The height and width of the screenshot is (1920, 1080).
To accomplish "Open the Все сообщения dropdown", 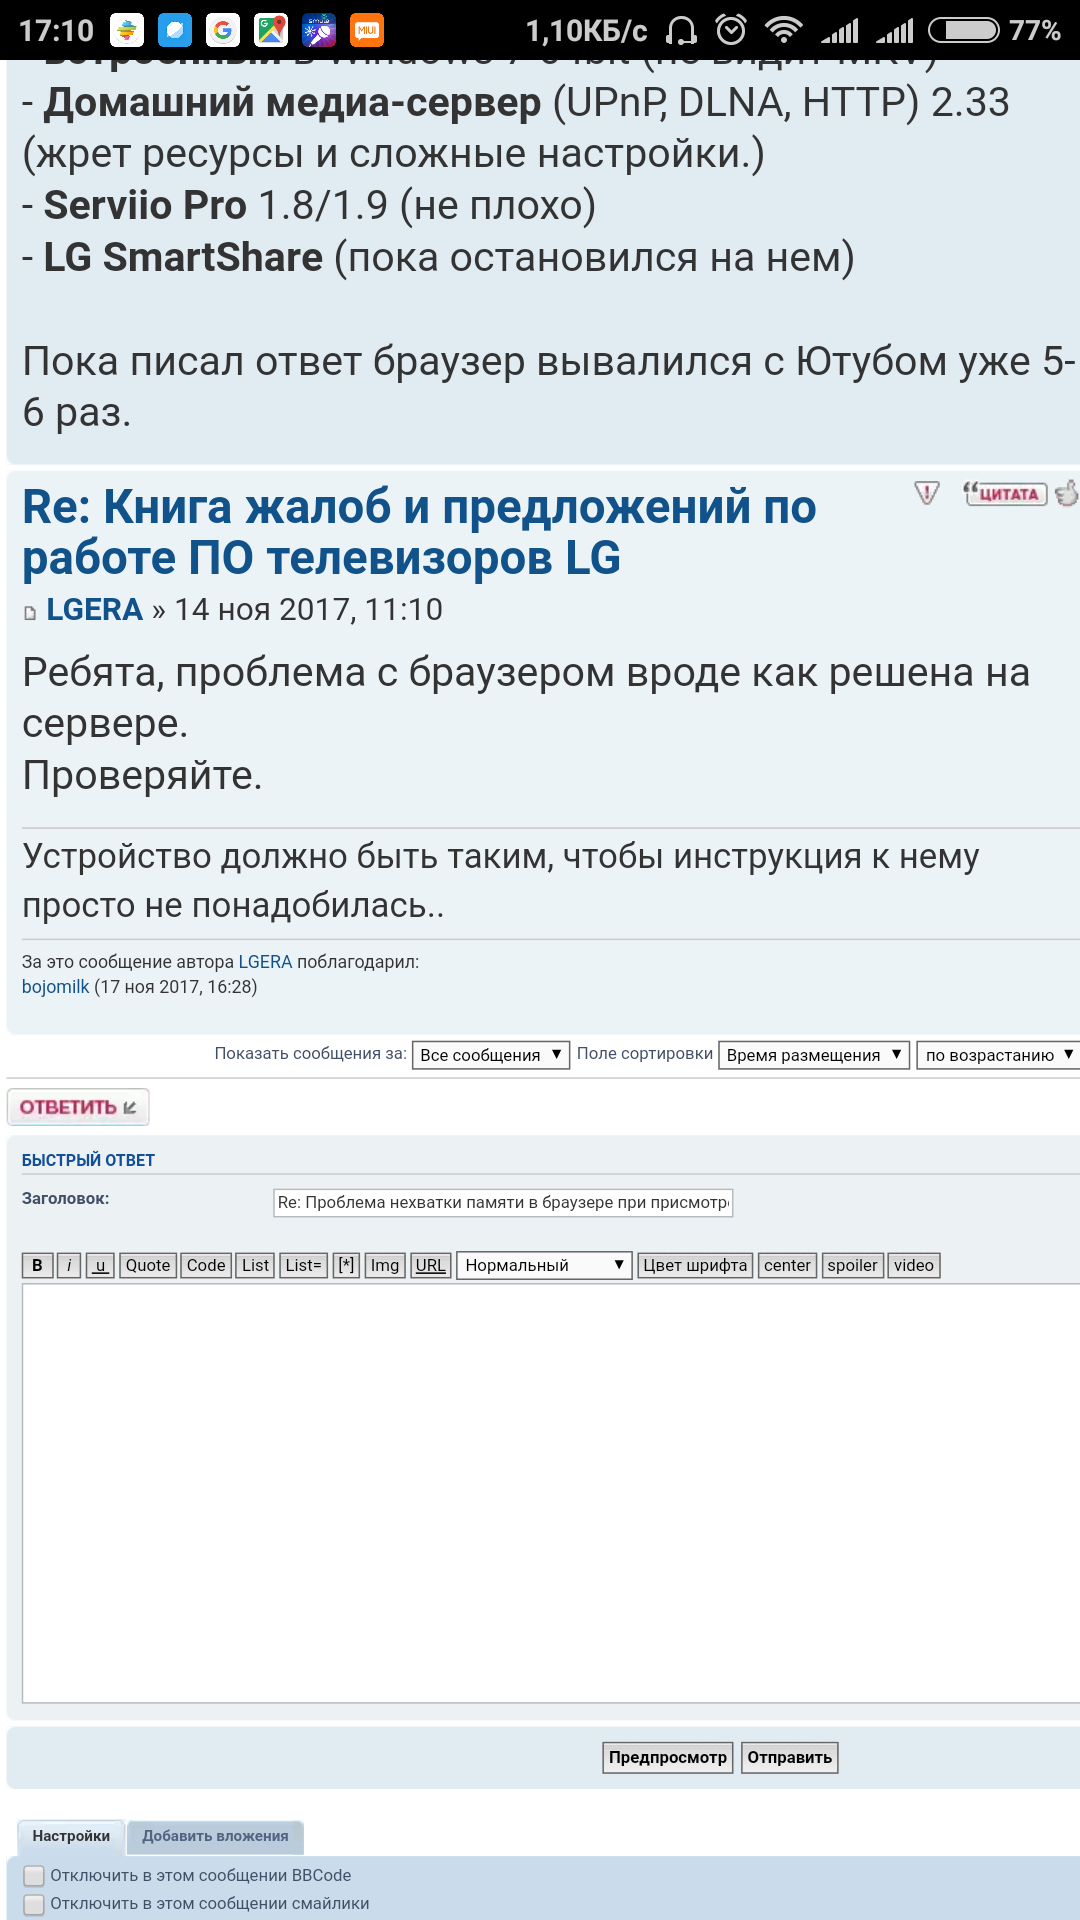I will pos(490,1055).
